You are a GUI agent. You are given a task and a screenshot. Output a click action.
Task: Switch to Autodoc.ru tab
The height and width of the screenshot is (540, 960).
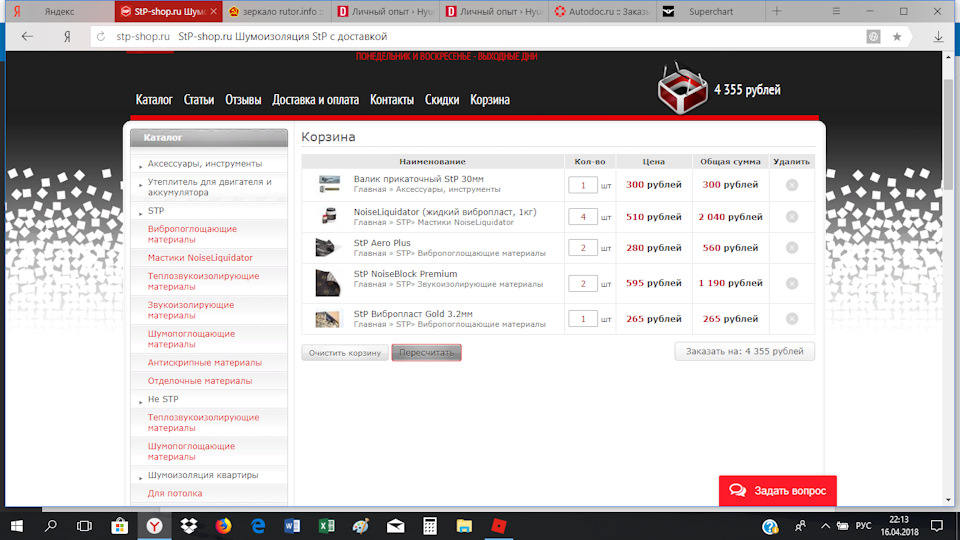point(602,12)
